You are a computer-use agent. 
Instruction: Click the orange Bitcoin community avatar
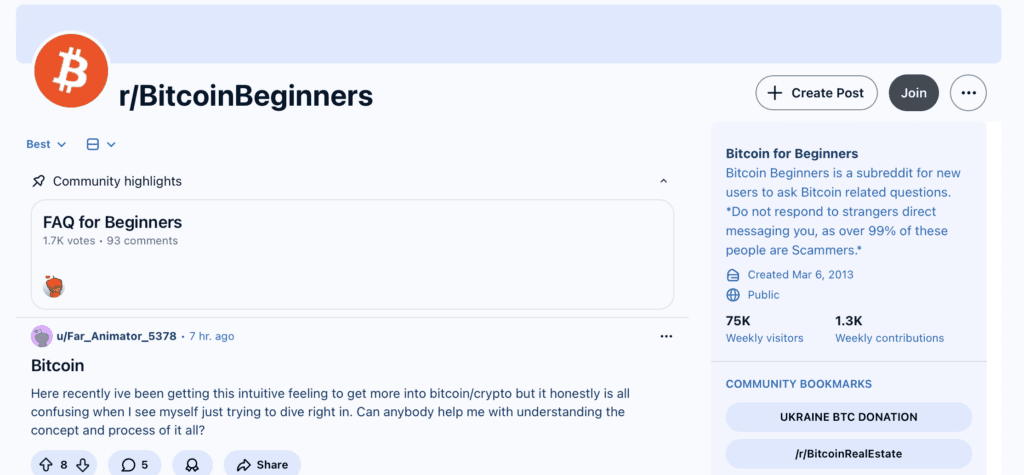tap(71, 70)
